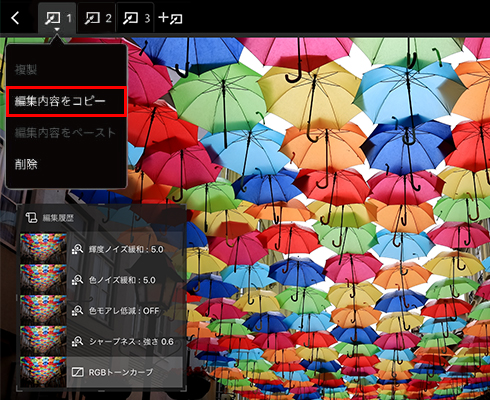The image size is (490, 400).
Task: Choose 複製 from the version menu
Action: (25, 70)
